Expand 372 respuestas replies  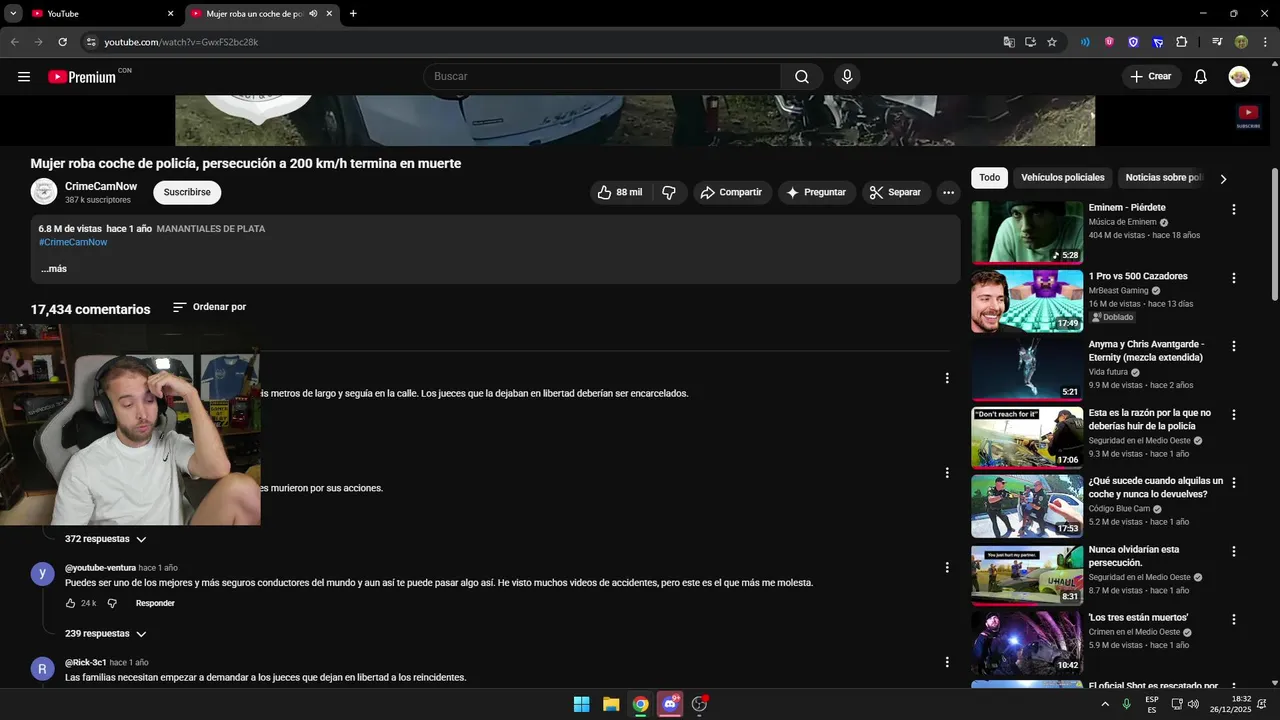[105, 539]
